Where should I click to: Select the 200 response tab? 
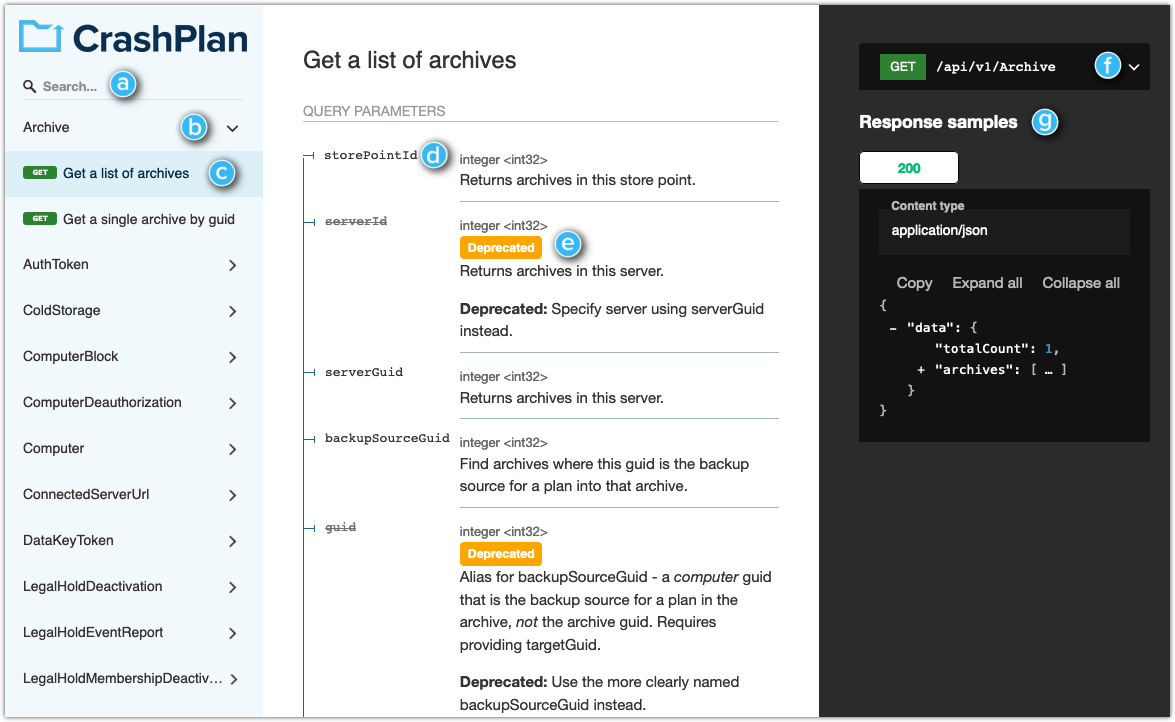(x=908, y=168)
